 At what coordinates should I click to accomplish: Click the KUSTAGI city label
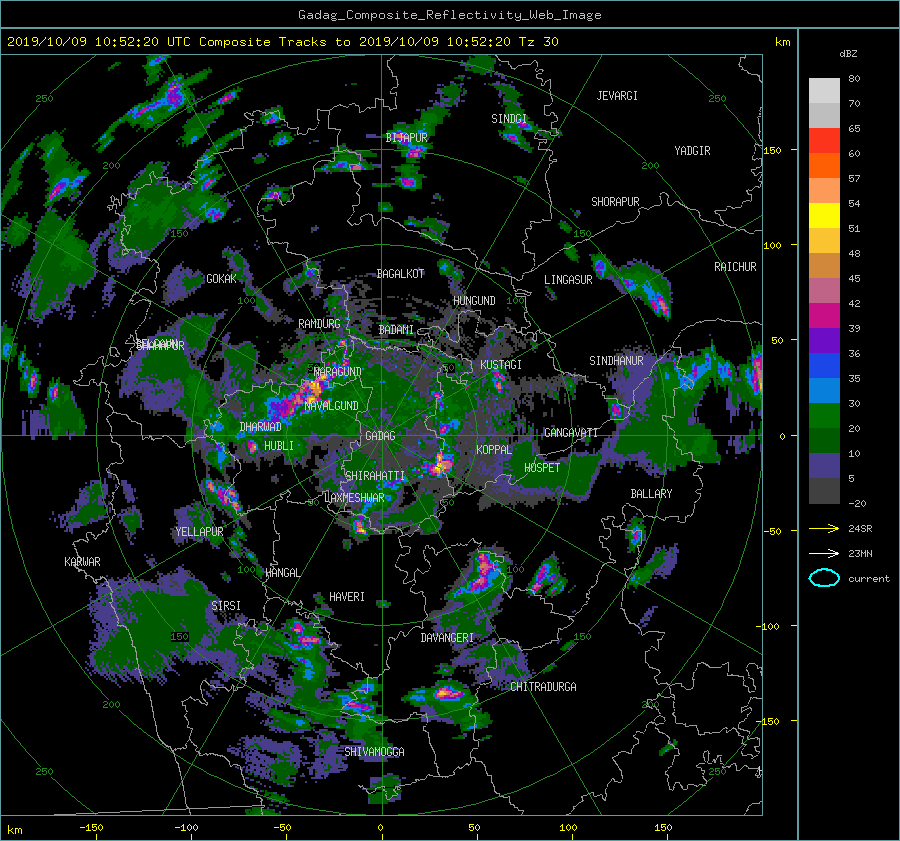[x=501, y=365]
